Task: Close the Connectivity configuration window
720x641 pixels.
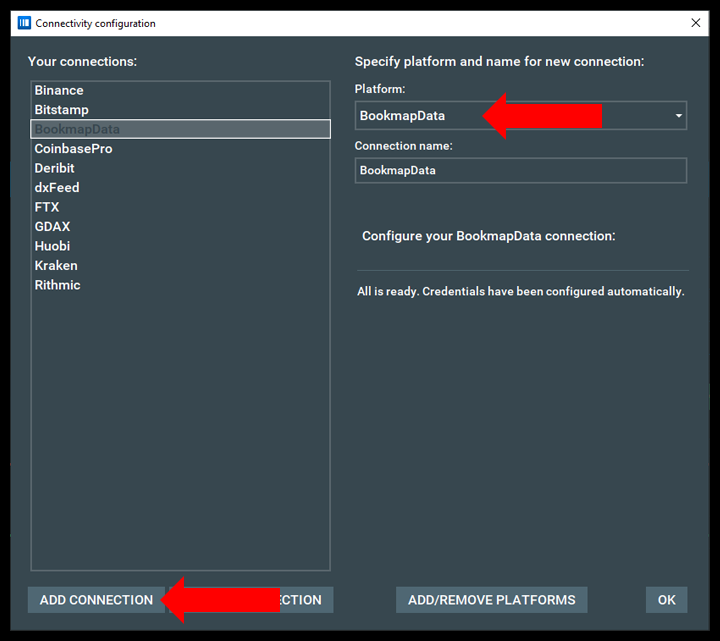Action: [696, 23]
